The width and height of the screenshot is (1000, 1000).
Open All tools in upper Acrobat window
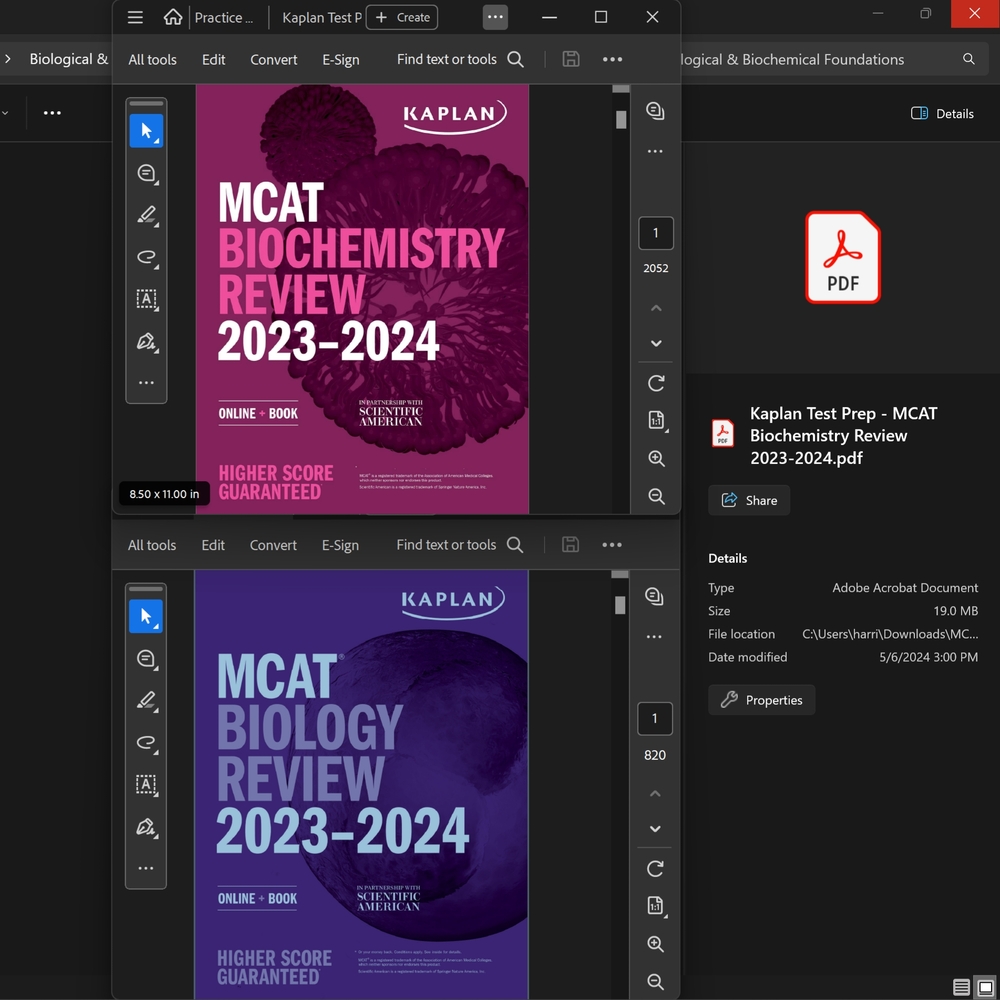click(152, 59)
